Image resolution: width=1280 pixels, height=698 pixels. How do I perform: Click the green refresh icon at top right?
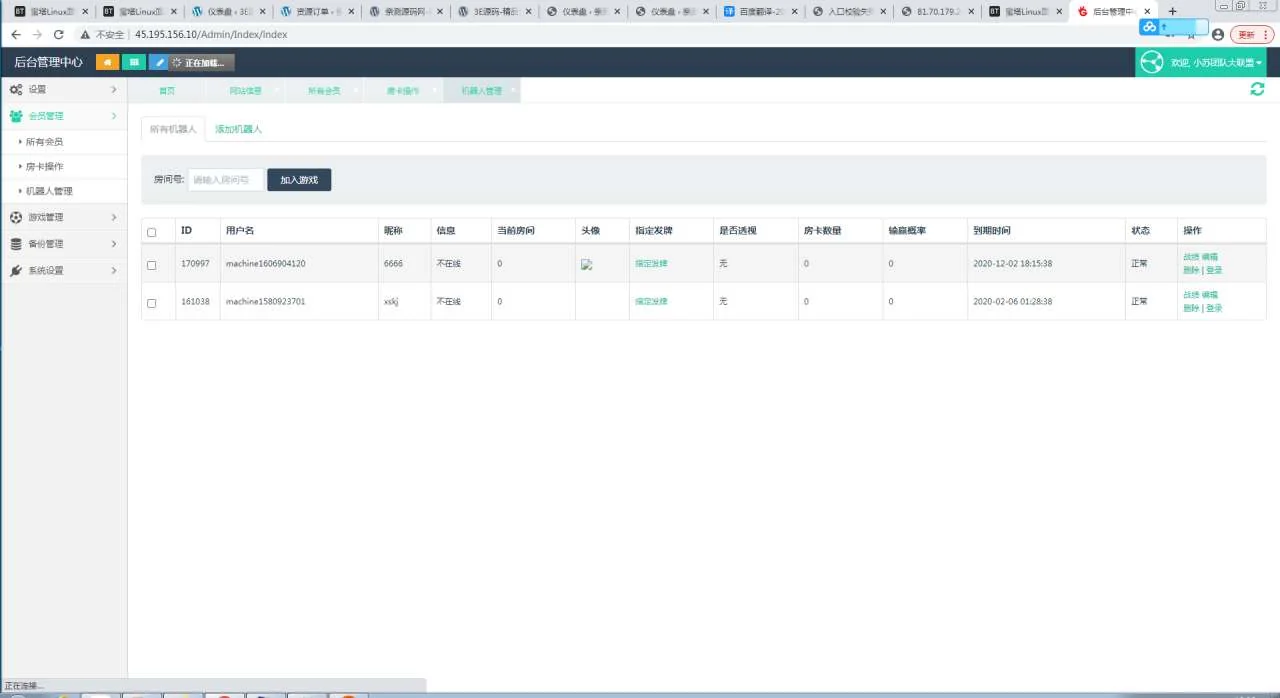click(1257, 89)
